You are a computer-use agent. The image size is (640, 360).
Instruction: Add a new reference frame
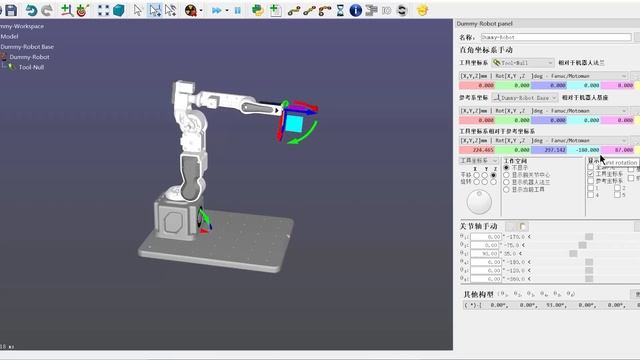pos(67,10)
